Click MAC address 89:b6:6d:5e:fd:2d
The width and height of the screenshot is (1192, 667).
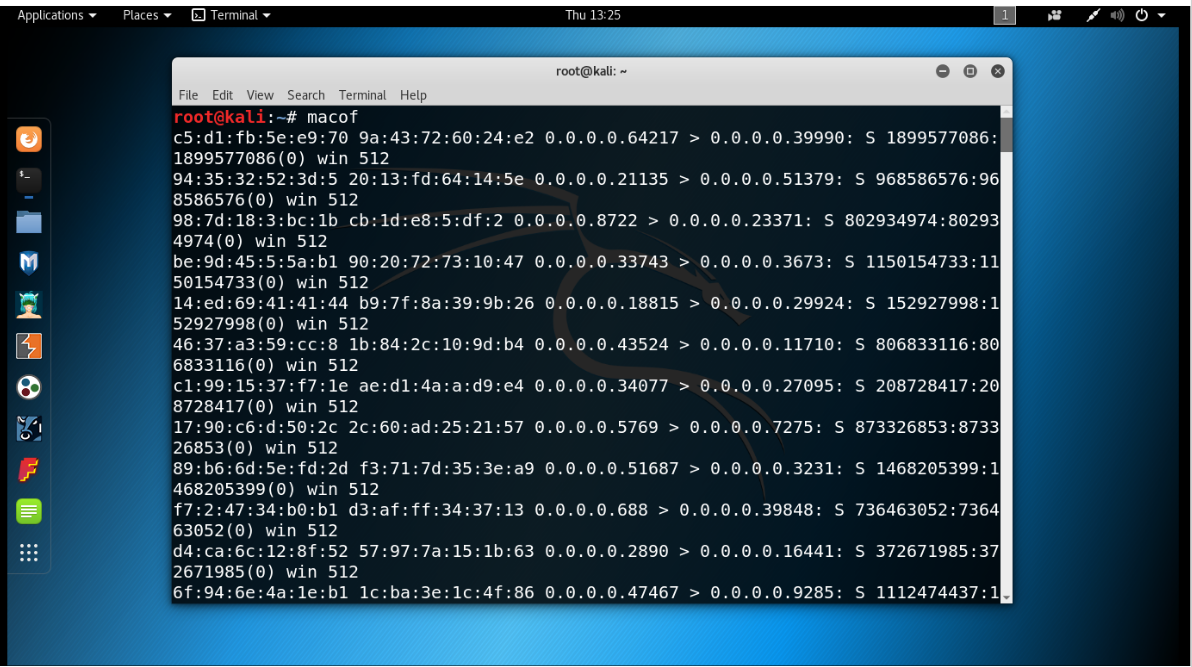[261, 468]
